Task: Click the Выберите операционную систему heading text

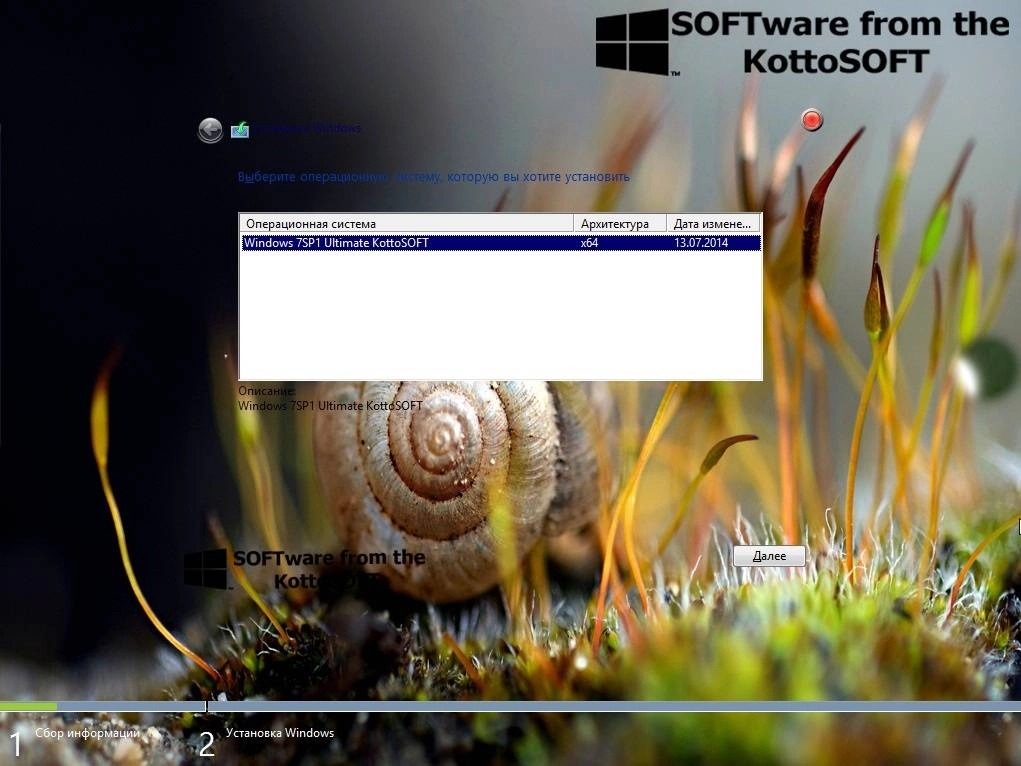Action: [434, 177]
